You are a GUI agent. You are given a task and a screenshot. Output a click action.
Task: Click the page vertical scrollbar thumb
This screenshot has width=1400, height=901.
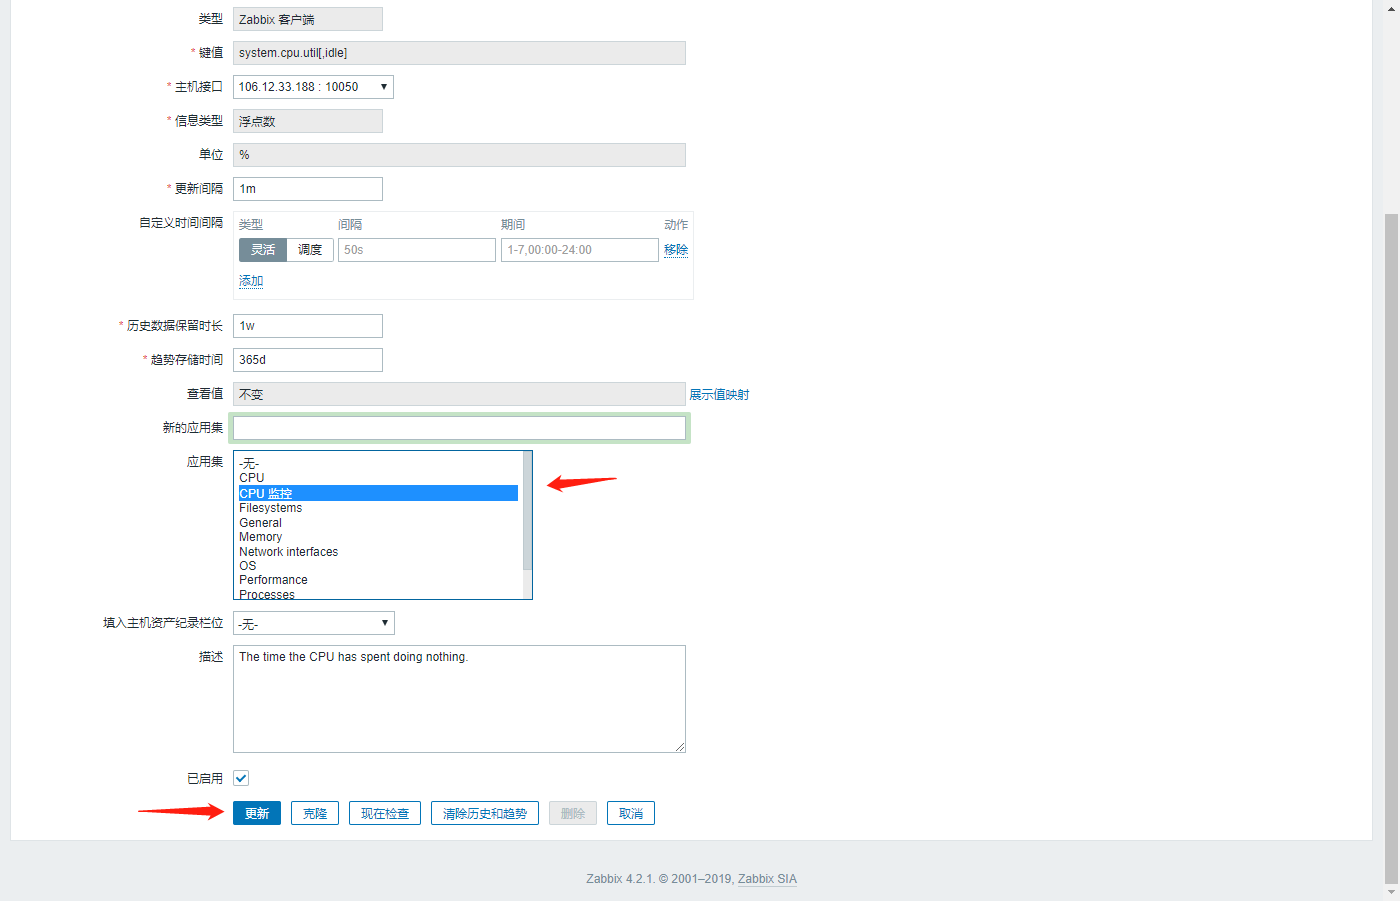[1391, 548]
